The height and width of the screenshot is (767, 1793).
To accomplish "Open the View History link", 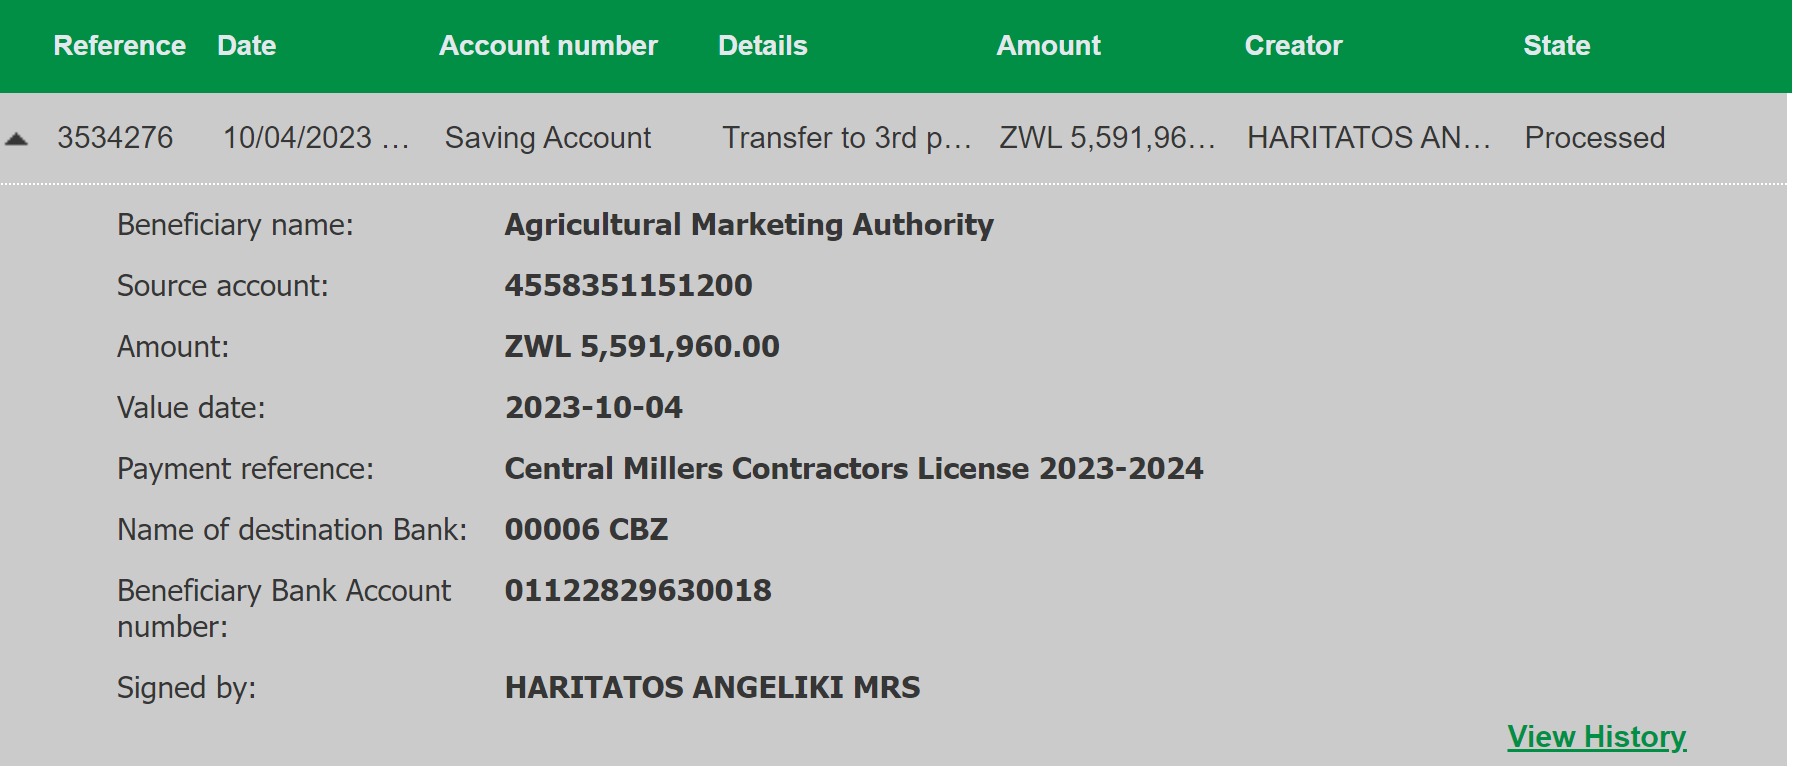I will click(x=1596, y=737).
